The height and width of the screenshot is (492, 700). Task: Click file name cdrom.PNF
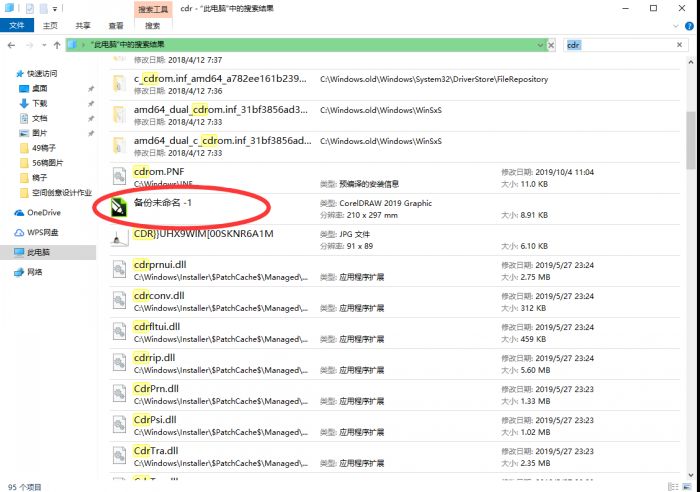click(159, 171)
